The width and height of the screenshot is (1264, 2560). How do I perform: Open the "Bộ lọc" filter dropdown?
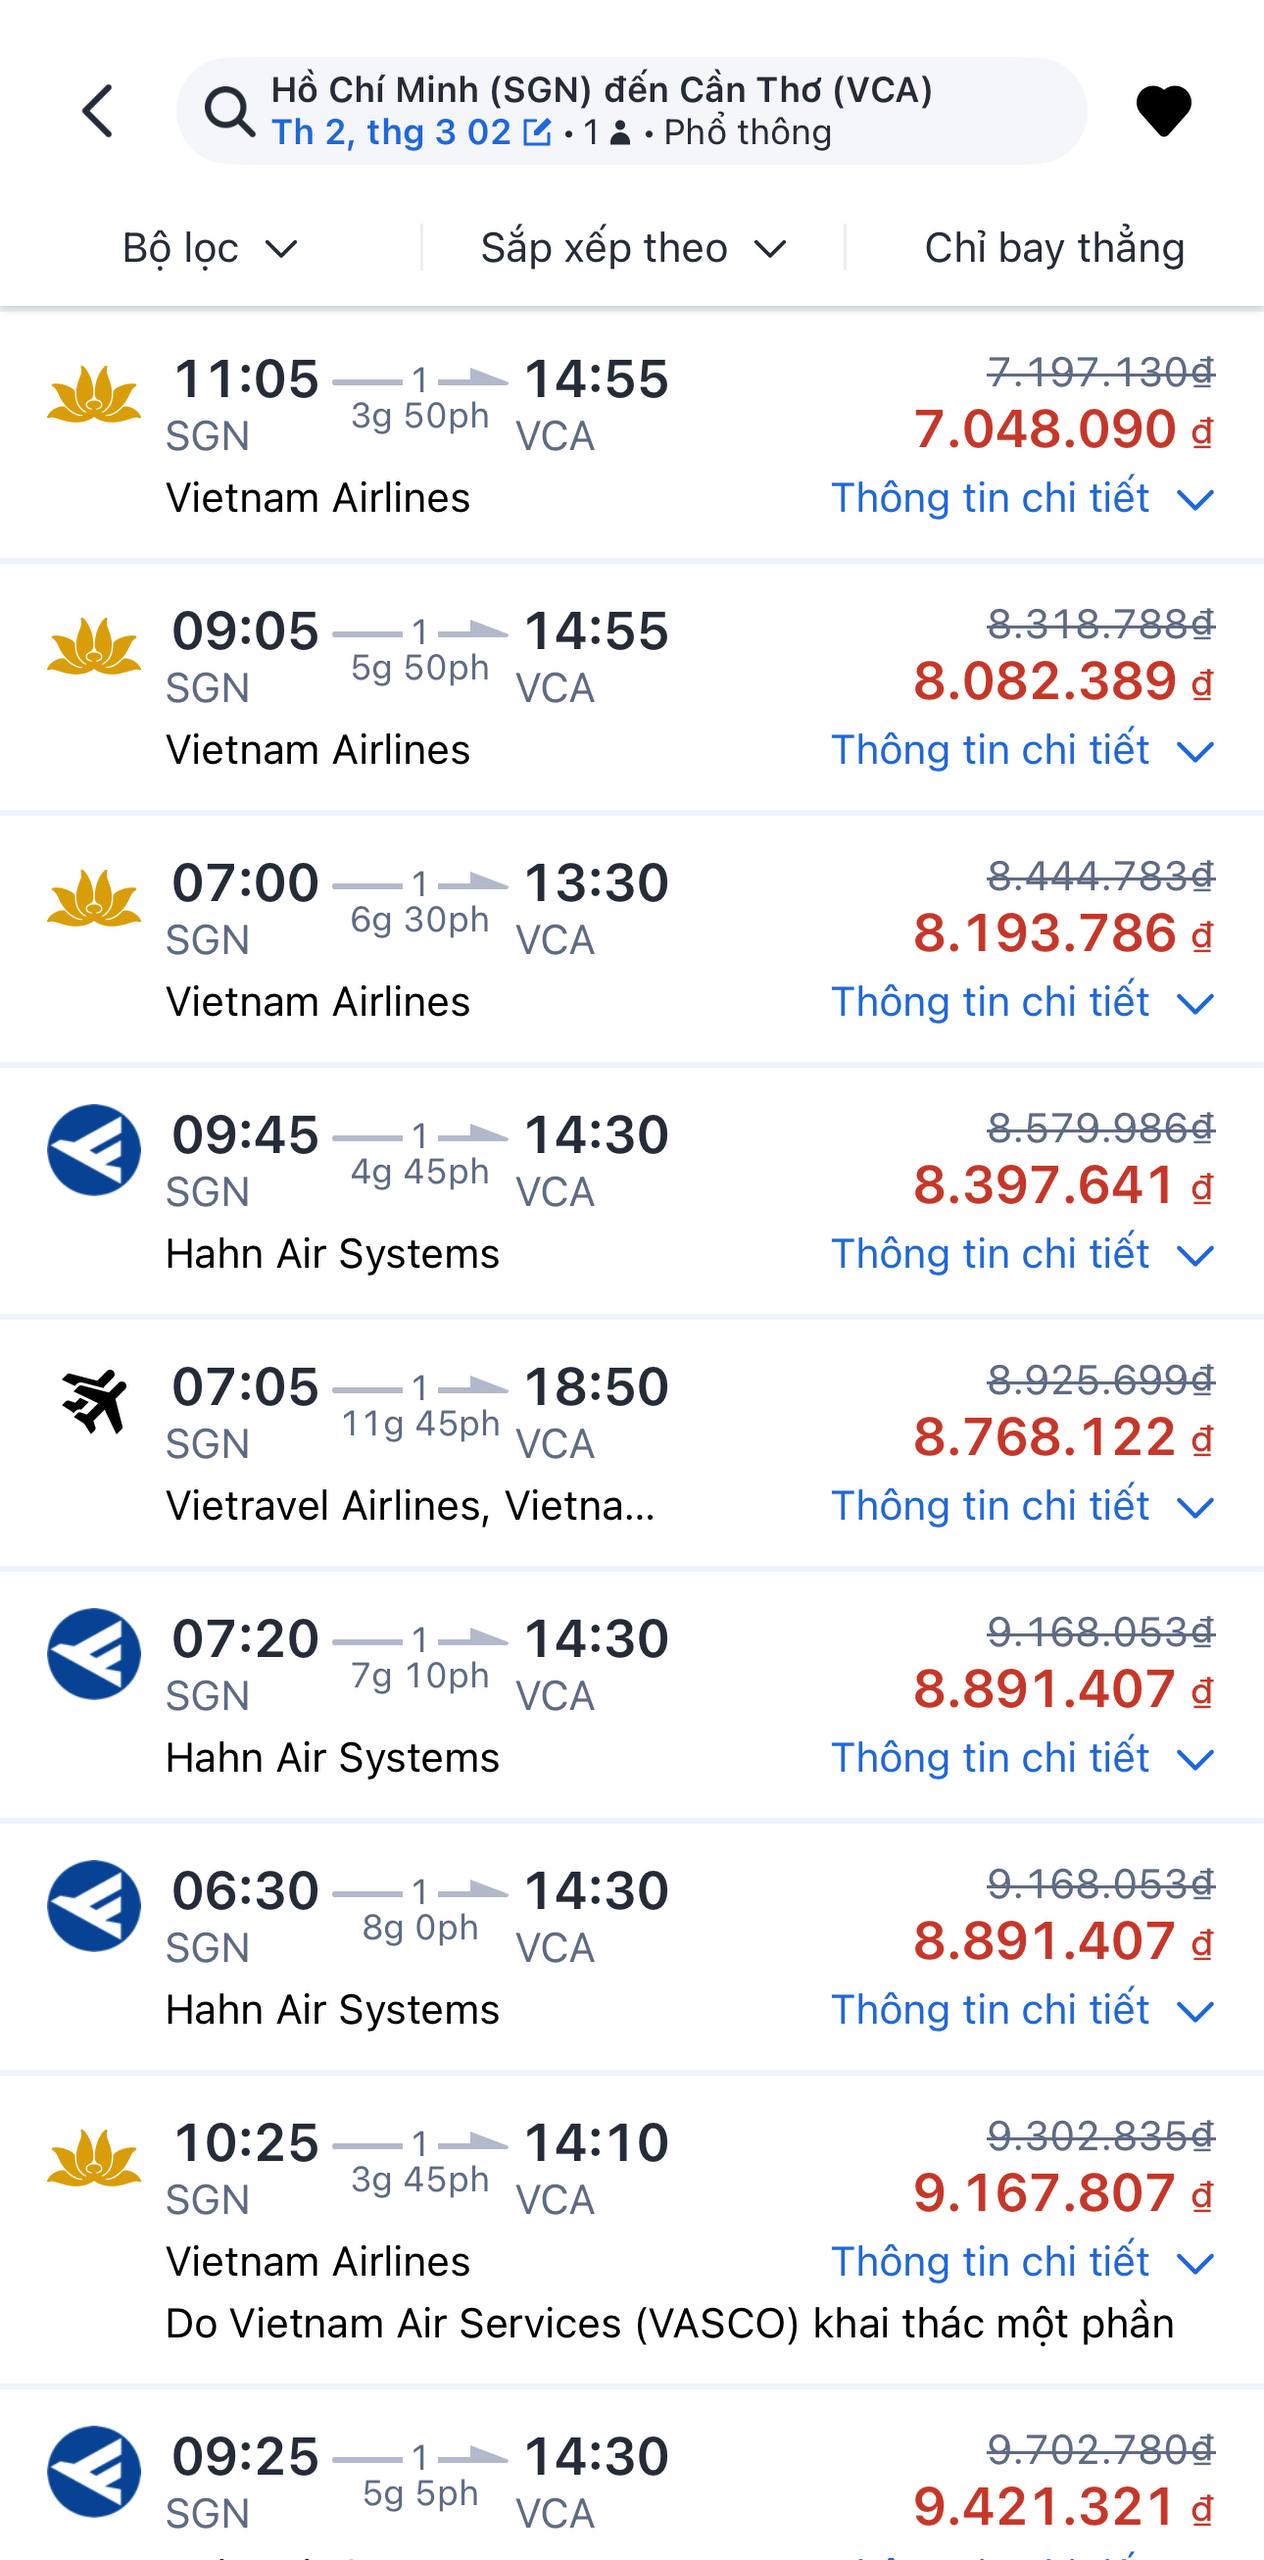click(210, 248)
